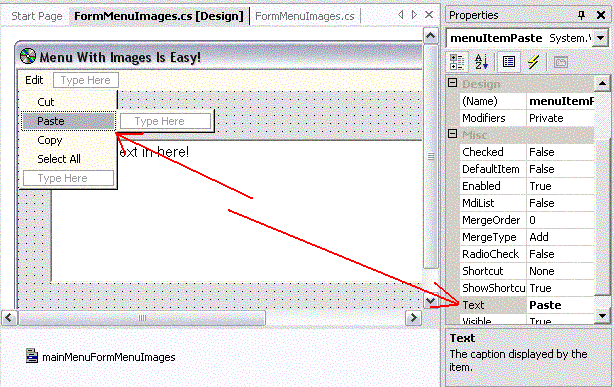Click the Modifiers value Private

tap(561, 118)
